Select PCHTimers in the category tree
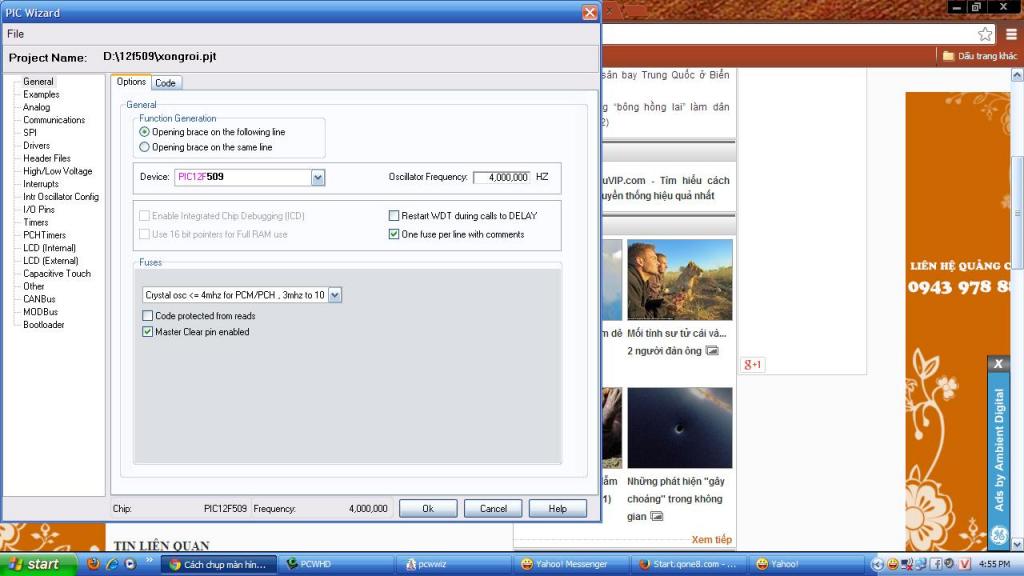The image size is (1024, 576). point(44,235)
